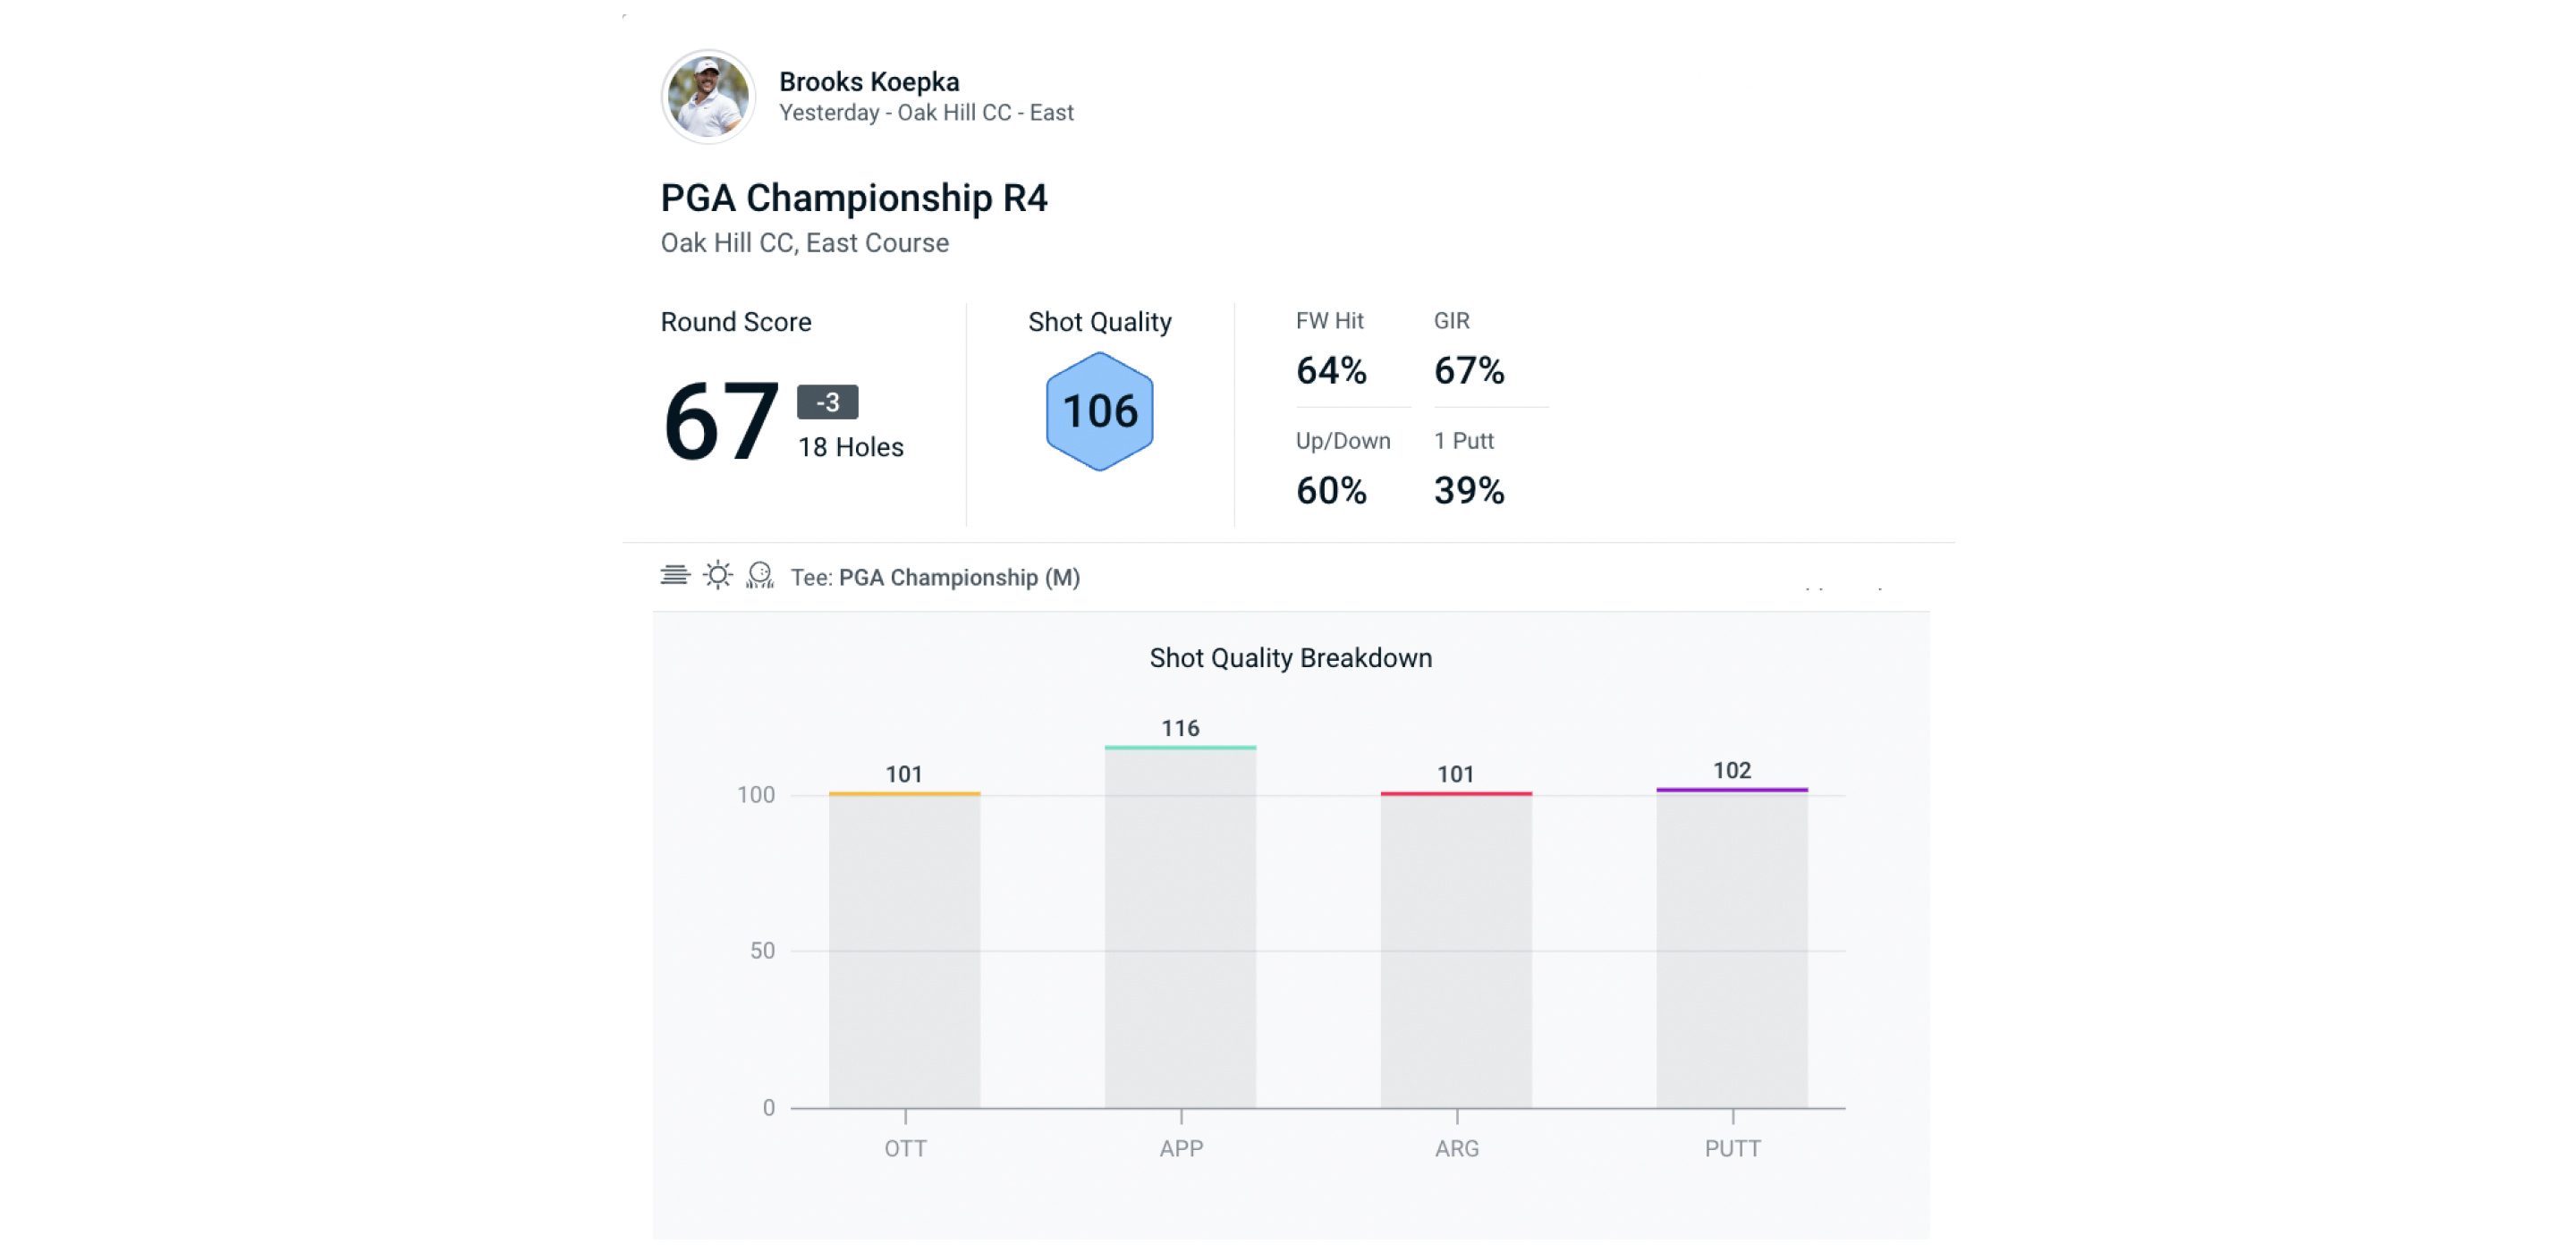The height and width of the screenshot is (1252, 2576).
Task: Select the APP bar showing 116
Action: [1180, 928]
